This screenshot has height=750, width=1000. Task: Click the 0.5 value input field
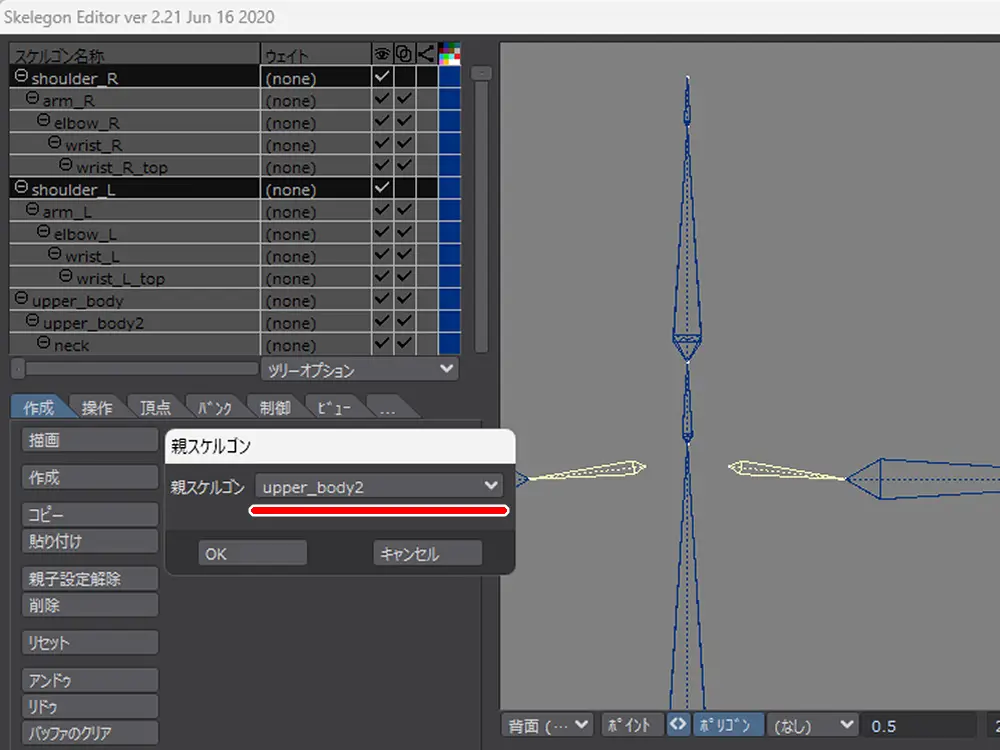(x=920, y=725)
